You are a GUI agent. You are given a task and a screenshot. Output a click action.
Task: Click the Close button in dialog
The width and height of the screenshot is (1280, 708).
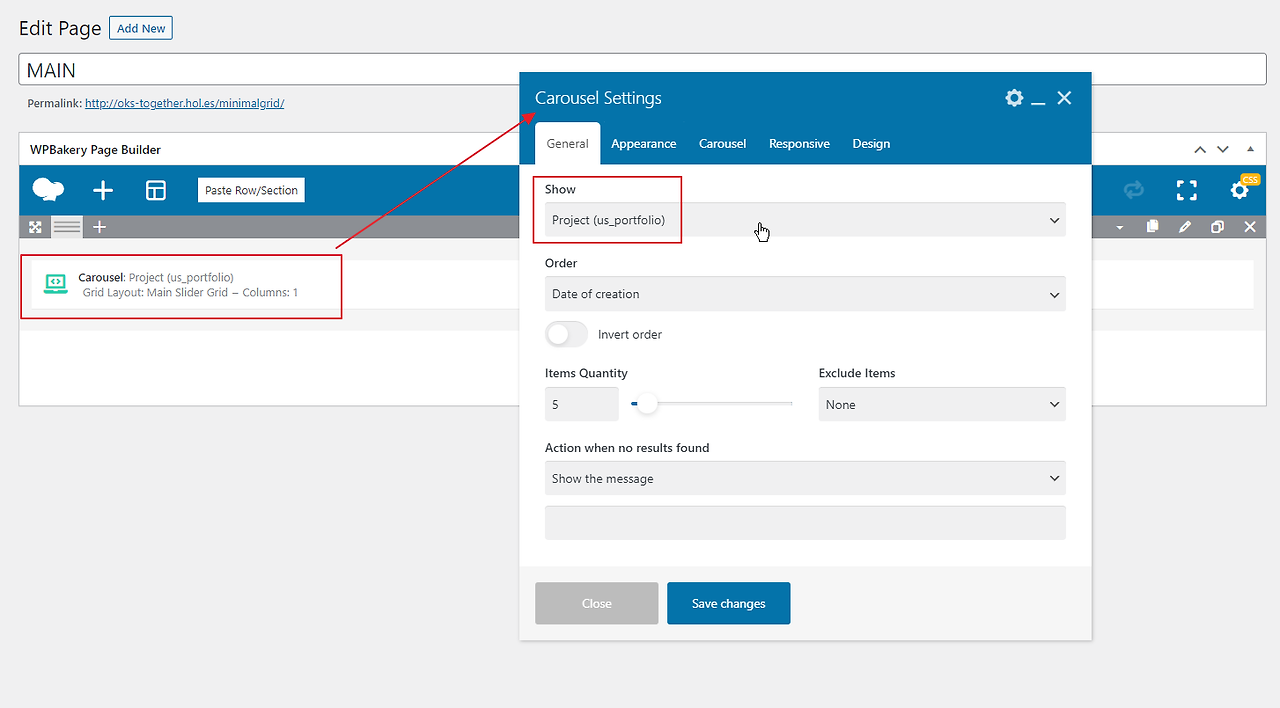click(x=597, y=603)
